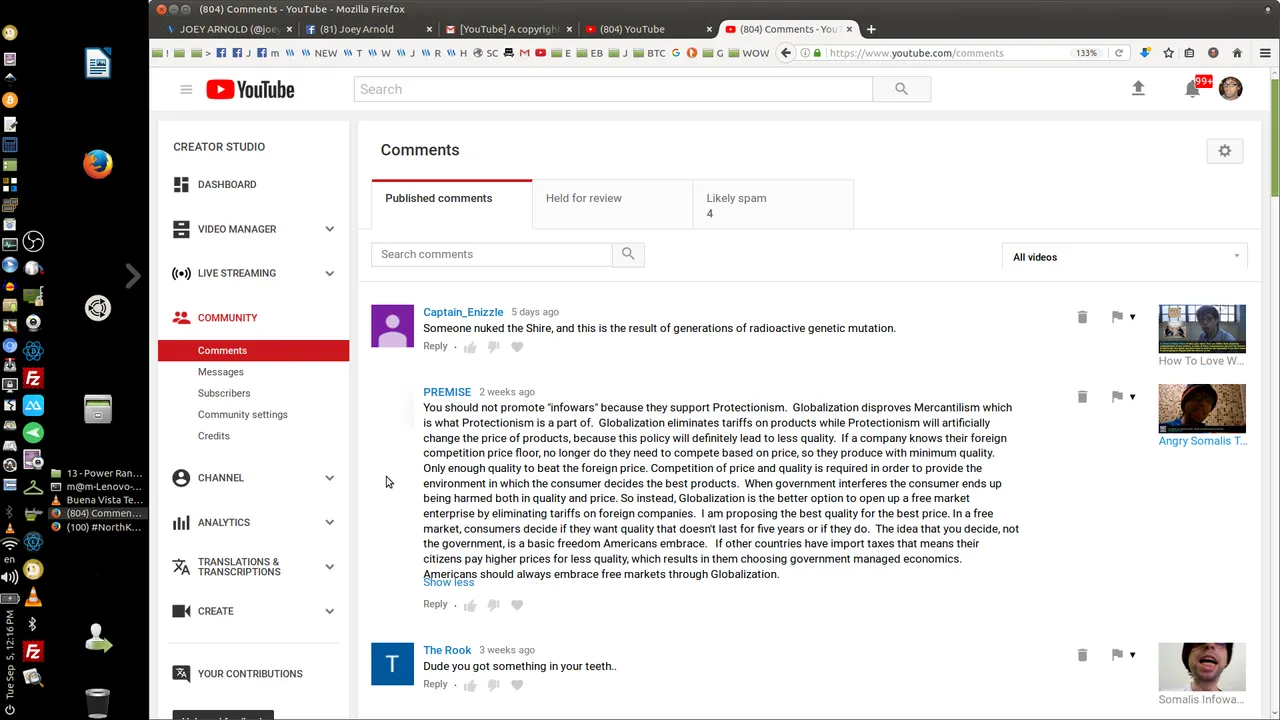The image size is (1280, 720).
Task: Open Messages under Community
Action: tap(221, 372)
